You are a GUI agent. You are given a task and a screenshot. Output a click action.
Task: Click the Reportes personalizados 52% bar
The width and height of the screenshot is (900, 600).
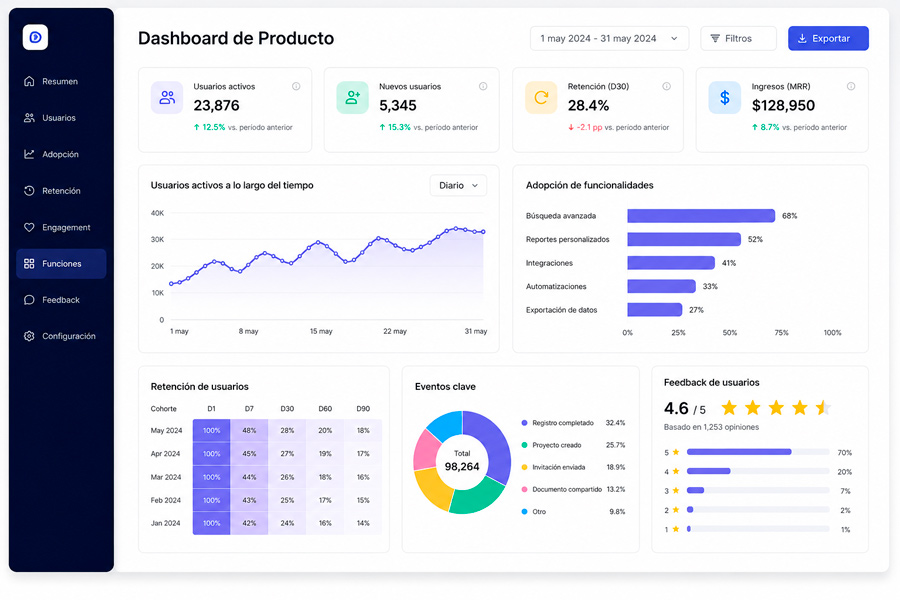coord(684,239)
